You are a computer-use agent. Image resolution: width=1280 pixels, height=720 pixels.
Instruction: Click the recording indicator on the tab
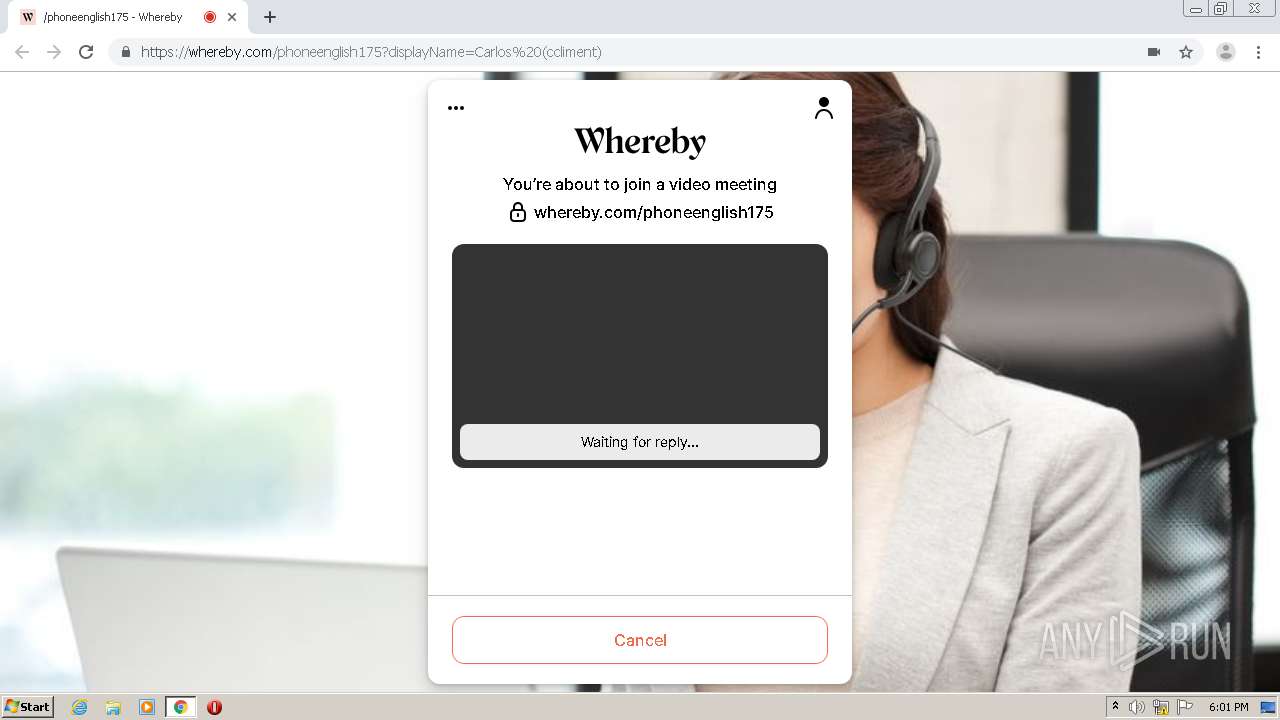tap(210, 17)
